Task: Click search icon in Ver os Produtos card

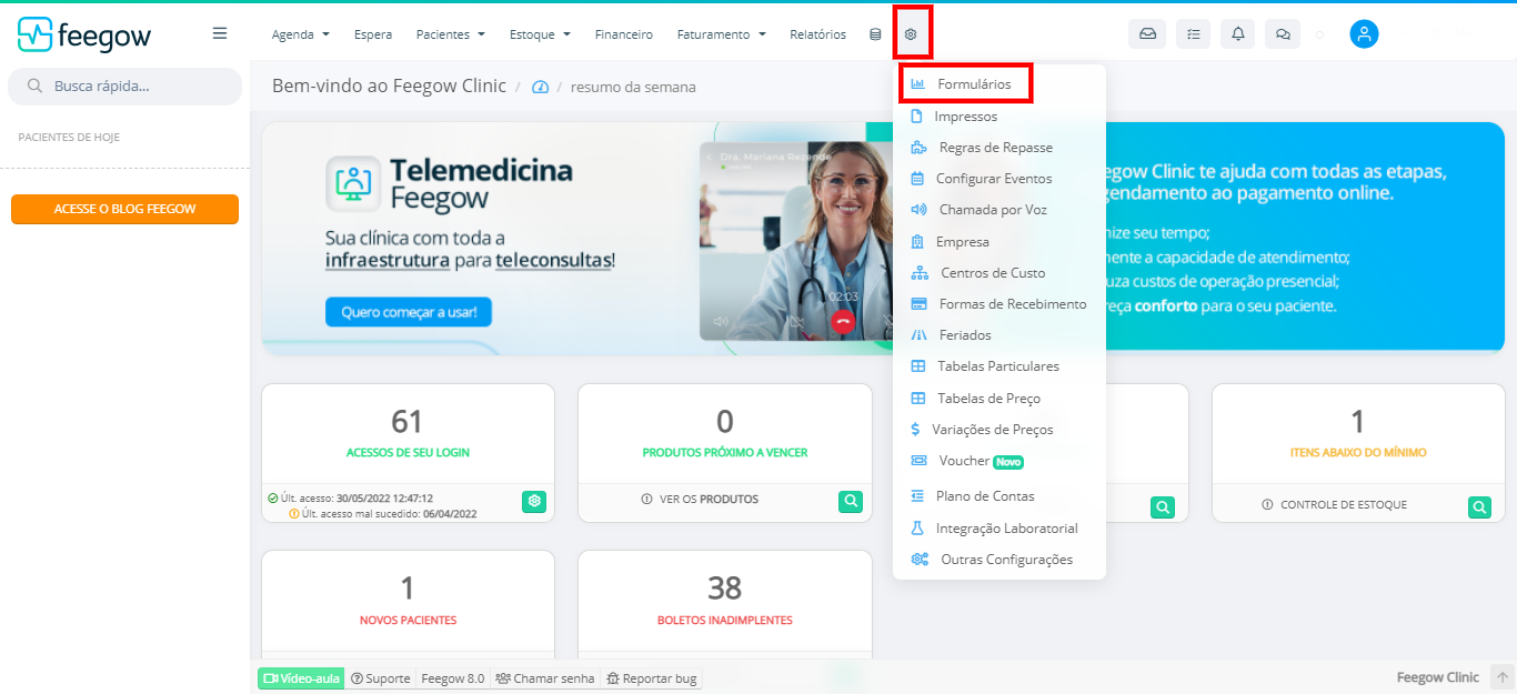Action: [x=851, y=501]
